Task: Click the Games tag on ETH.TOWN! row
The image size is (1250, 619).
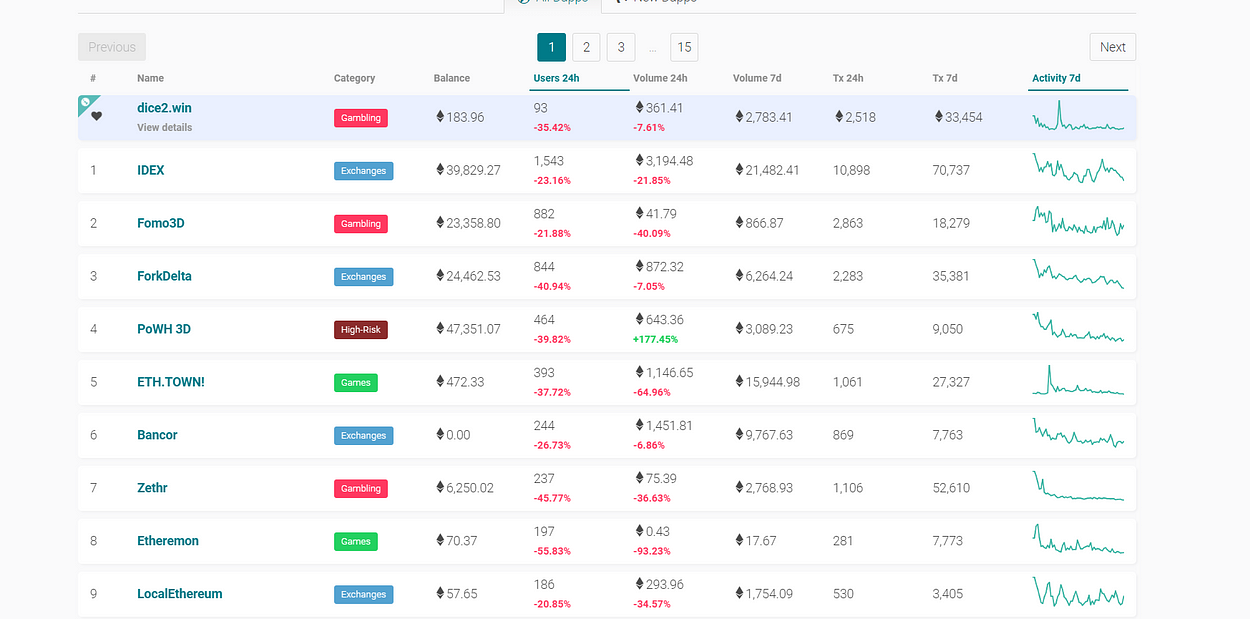Action: (356, 383)
